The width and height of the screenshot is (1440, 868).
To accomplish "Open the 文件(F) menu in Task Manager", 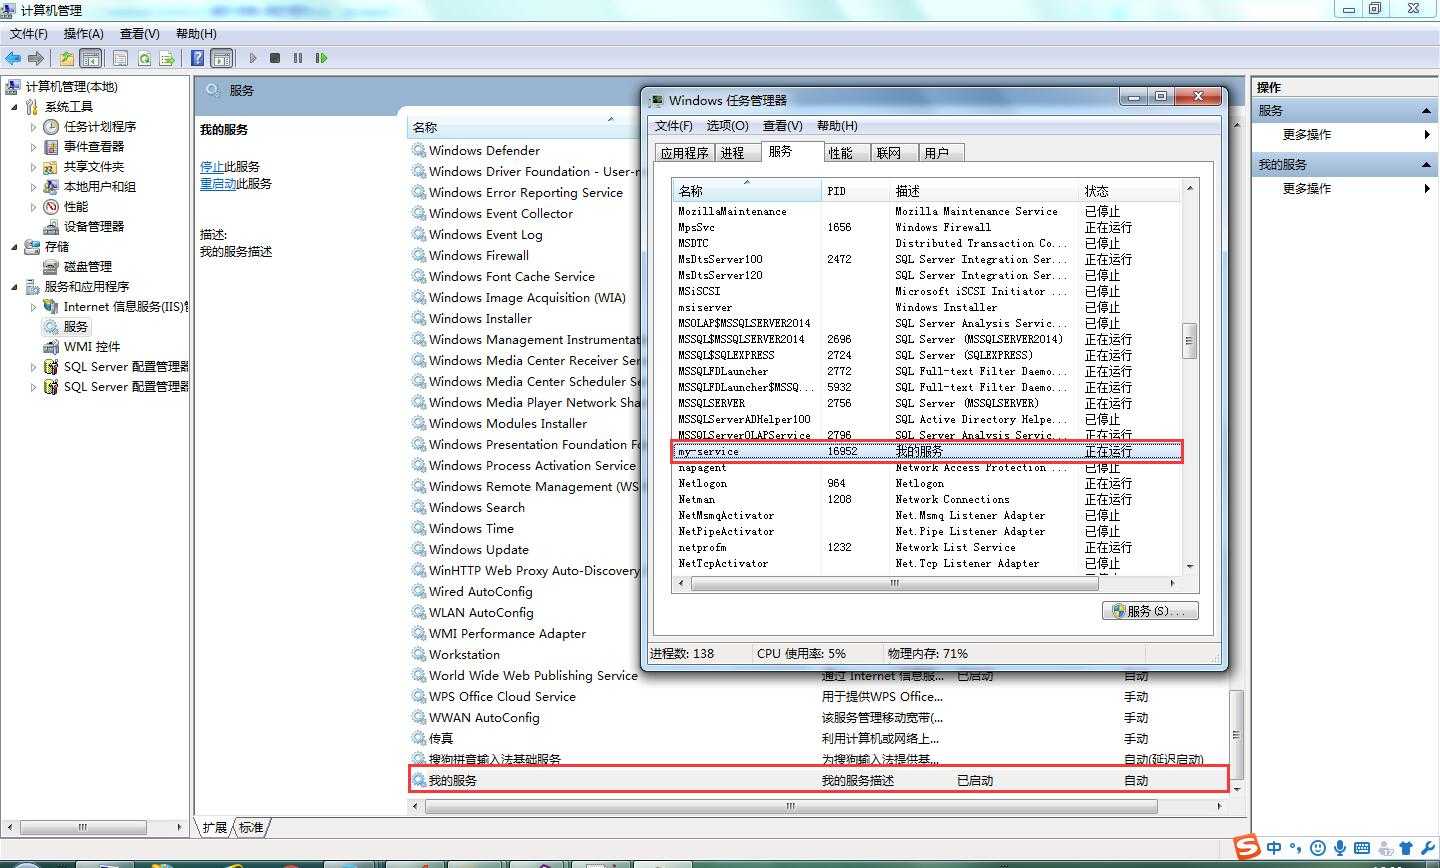I will pos(673,125).
